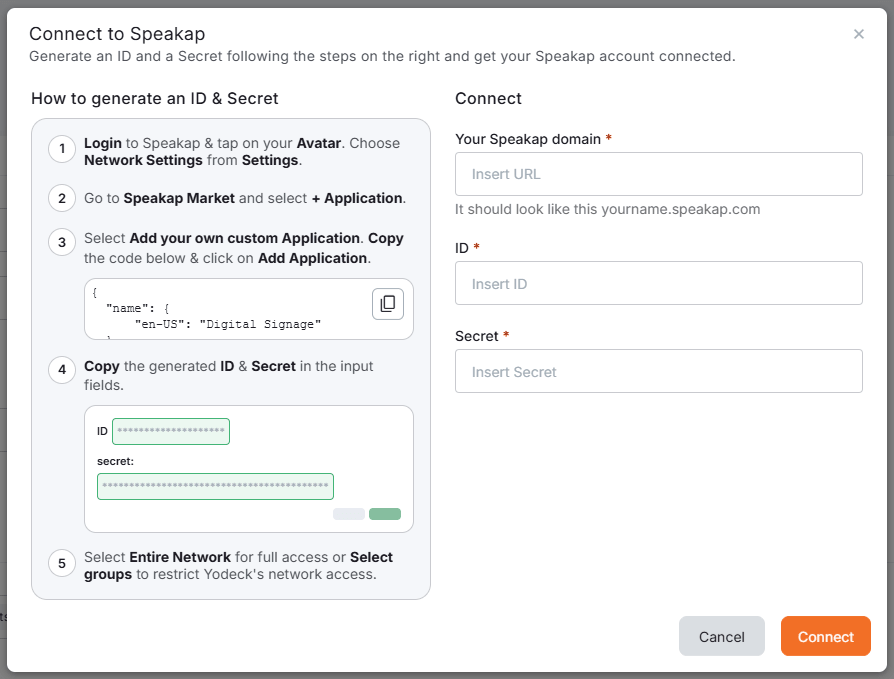The height and width of the screenshot is (679, 894).
Task: Click the 'Secret' field label
Action: [477, 336]
